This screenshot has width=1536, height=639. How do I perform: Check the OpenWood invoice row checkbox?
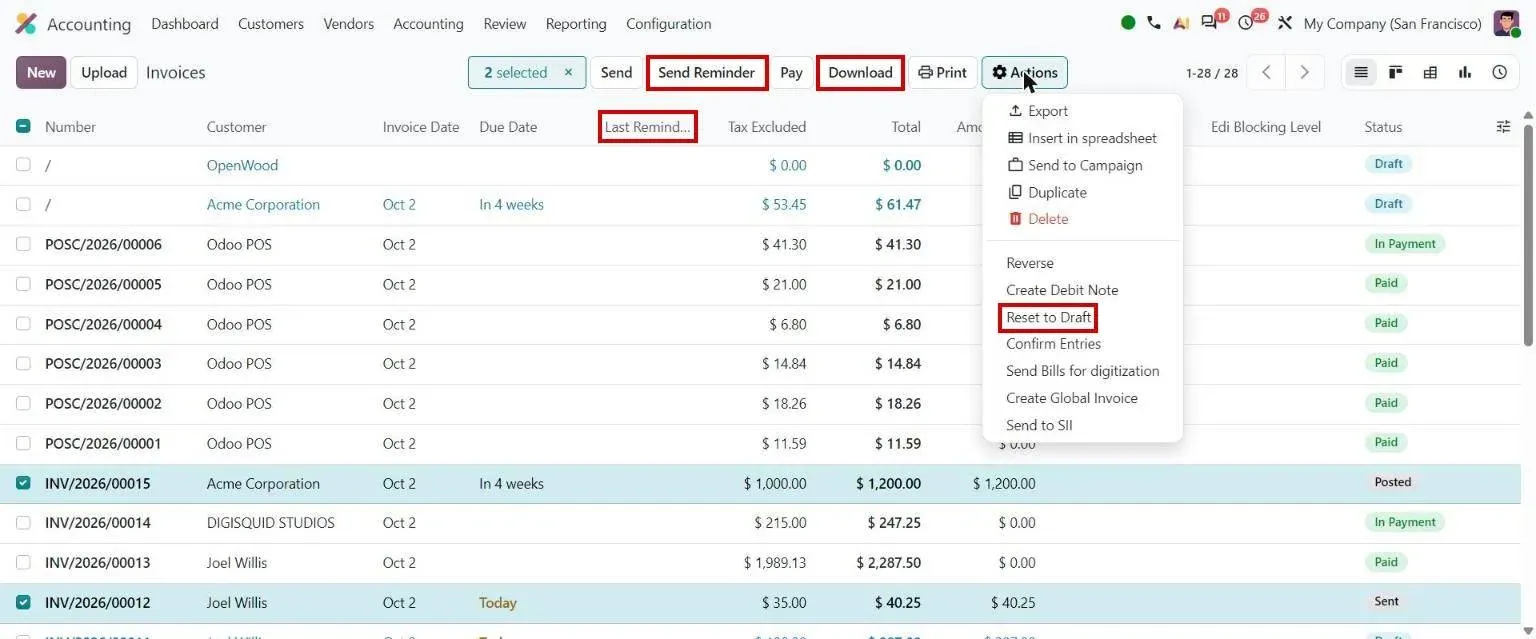click(x=23, y=165)
